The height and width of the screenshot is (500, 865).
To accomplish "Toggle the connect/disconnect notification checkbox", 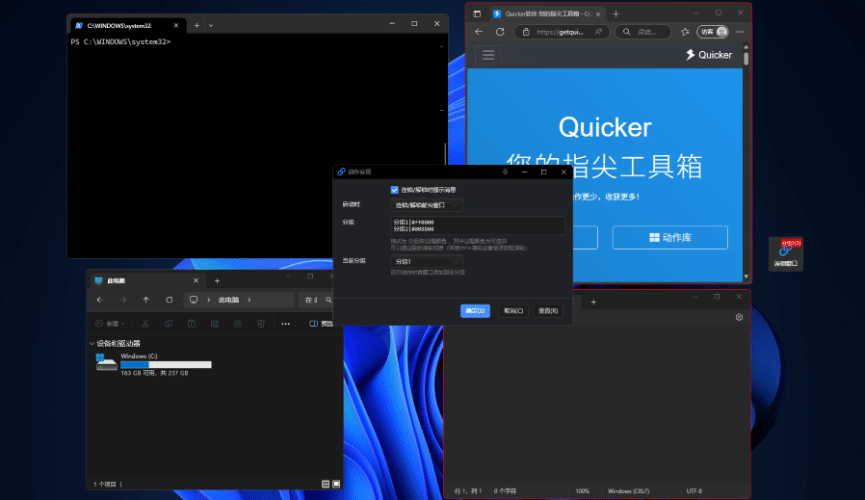I will pyautogui.click(x=394, y=190).
